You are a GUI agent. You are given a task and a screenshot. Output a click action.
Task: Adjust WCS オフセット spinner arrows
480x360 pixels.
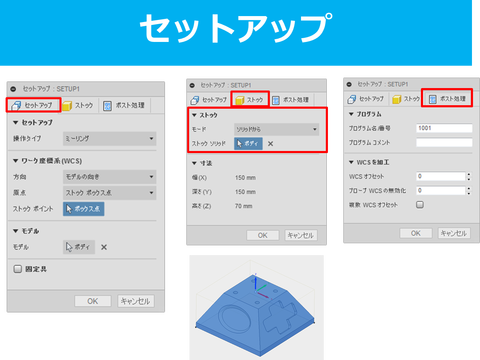[469, 176]
